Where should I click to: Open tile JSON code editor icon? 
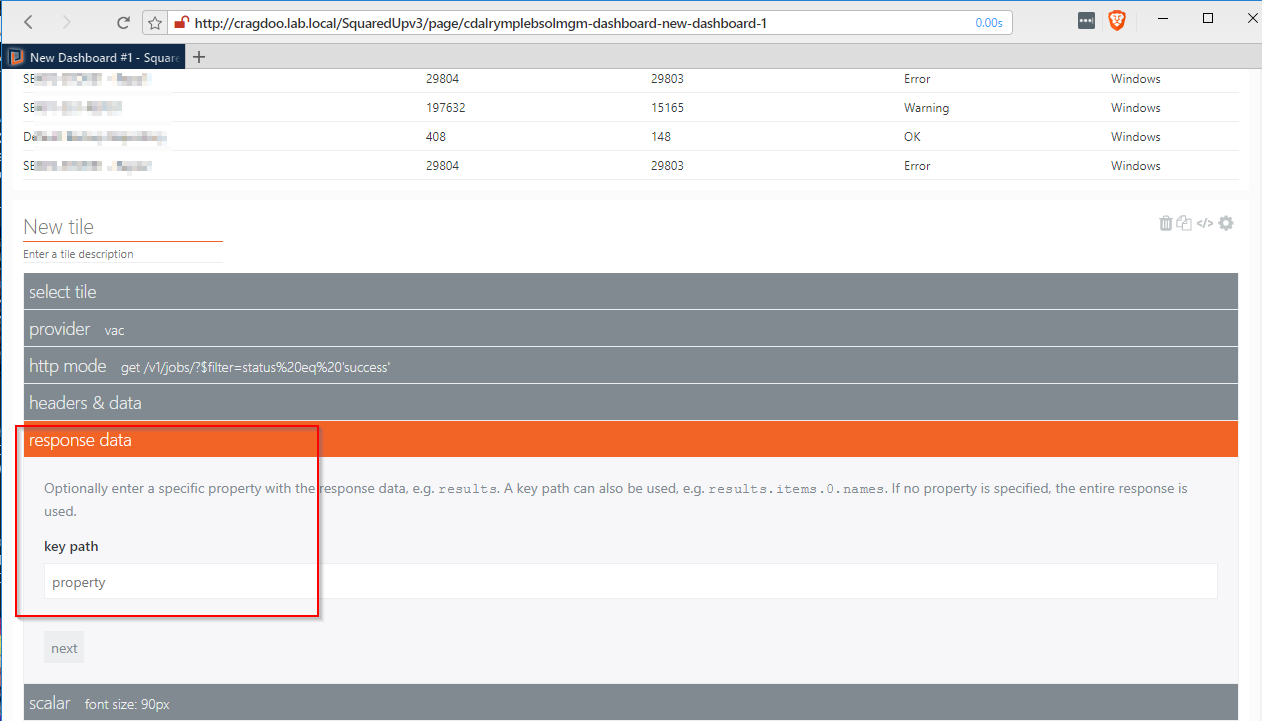tap(1205, 224)
